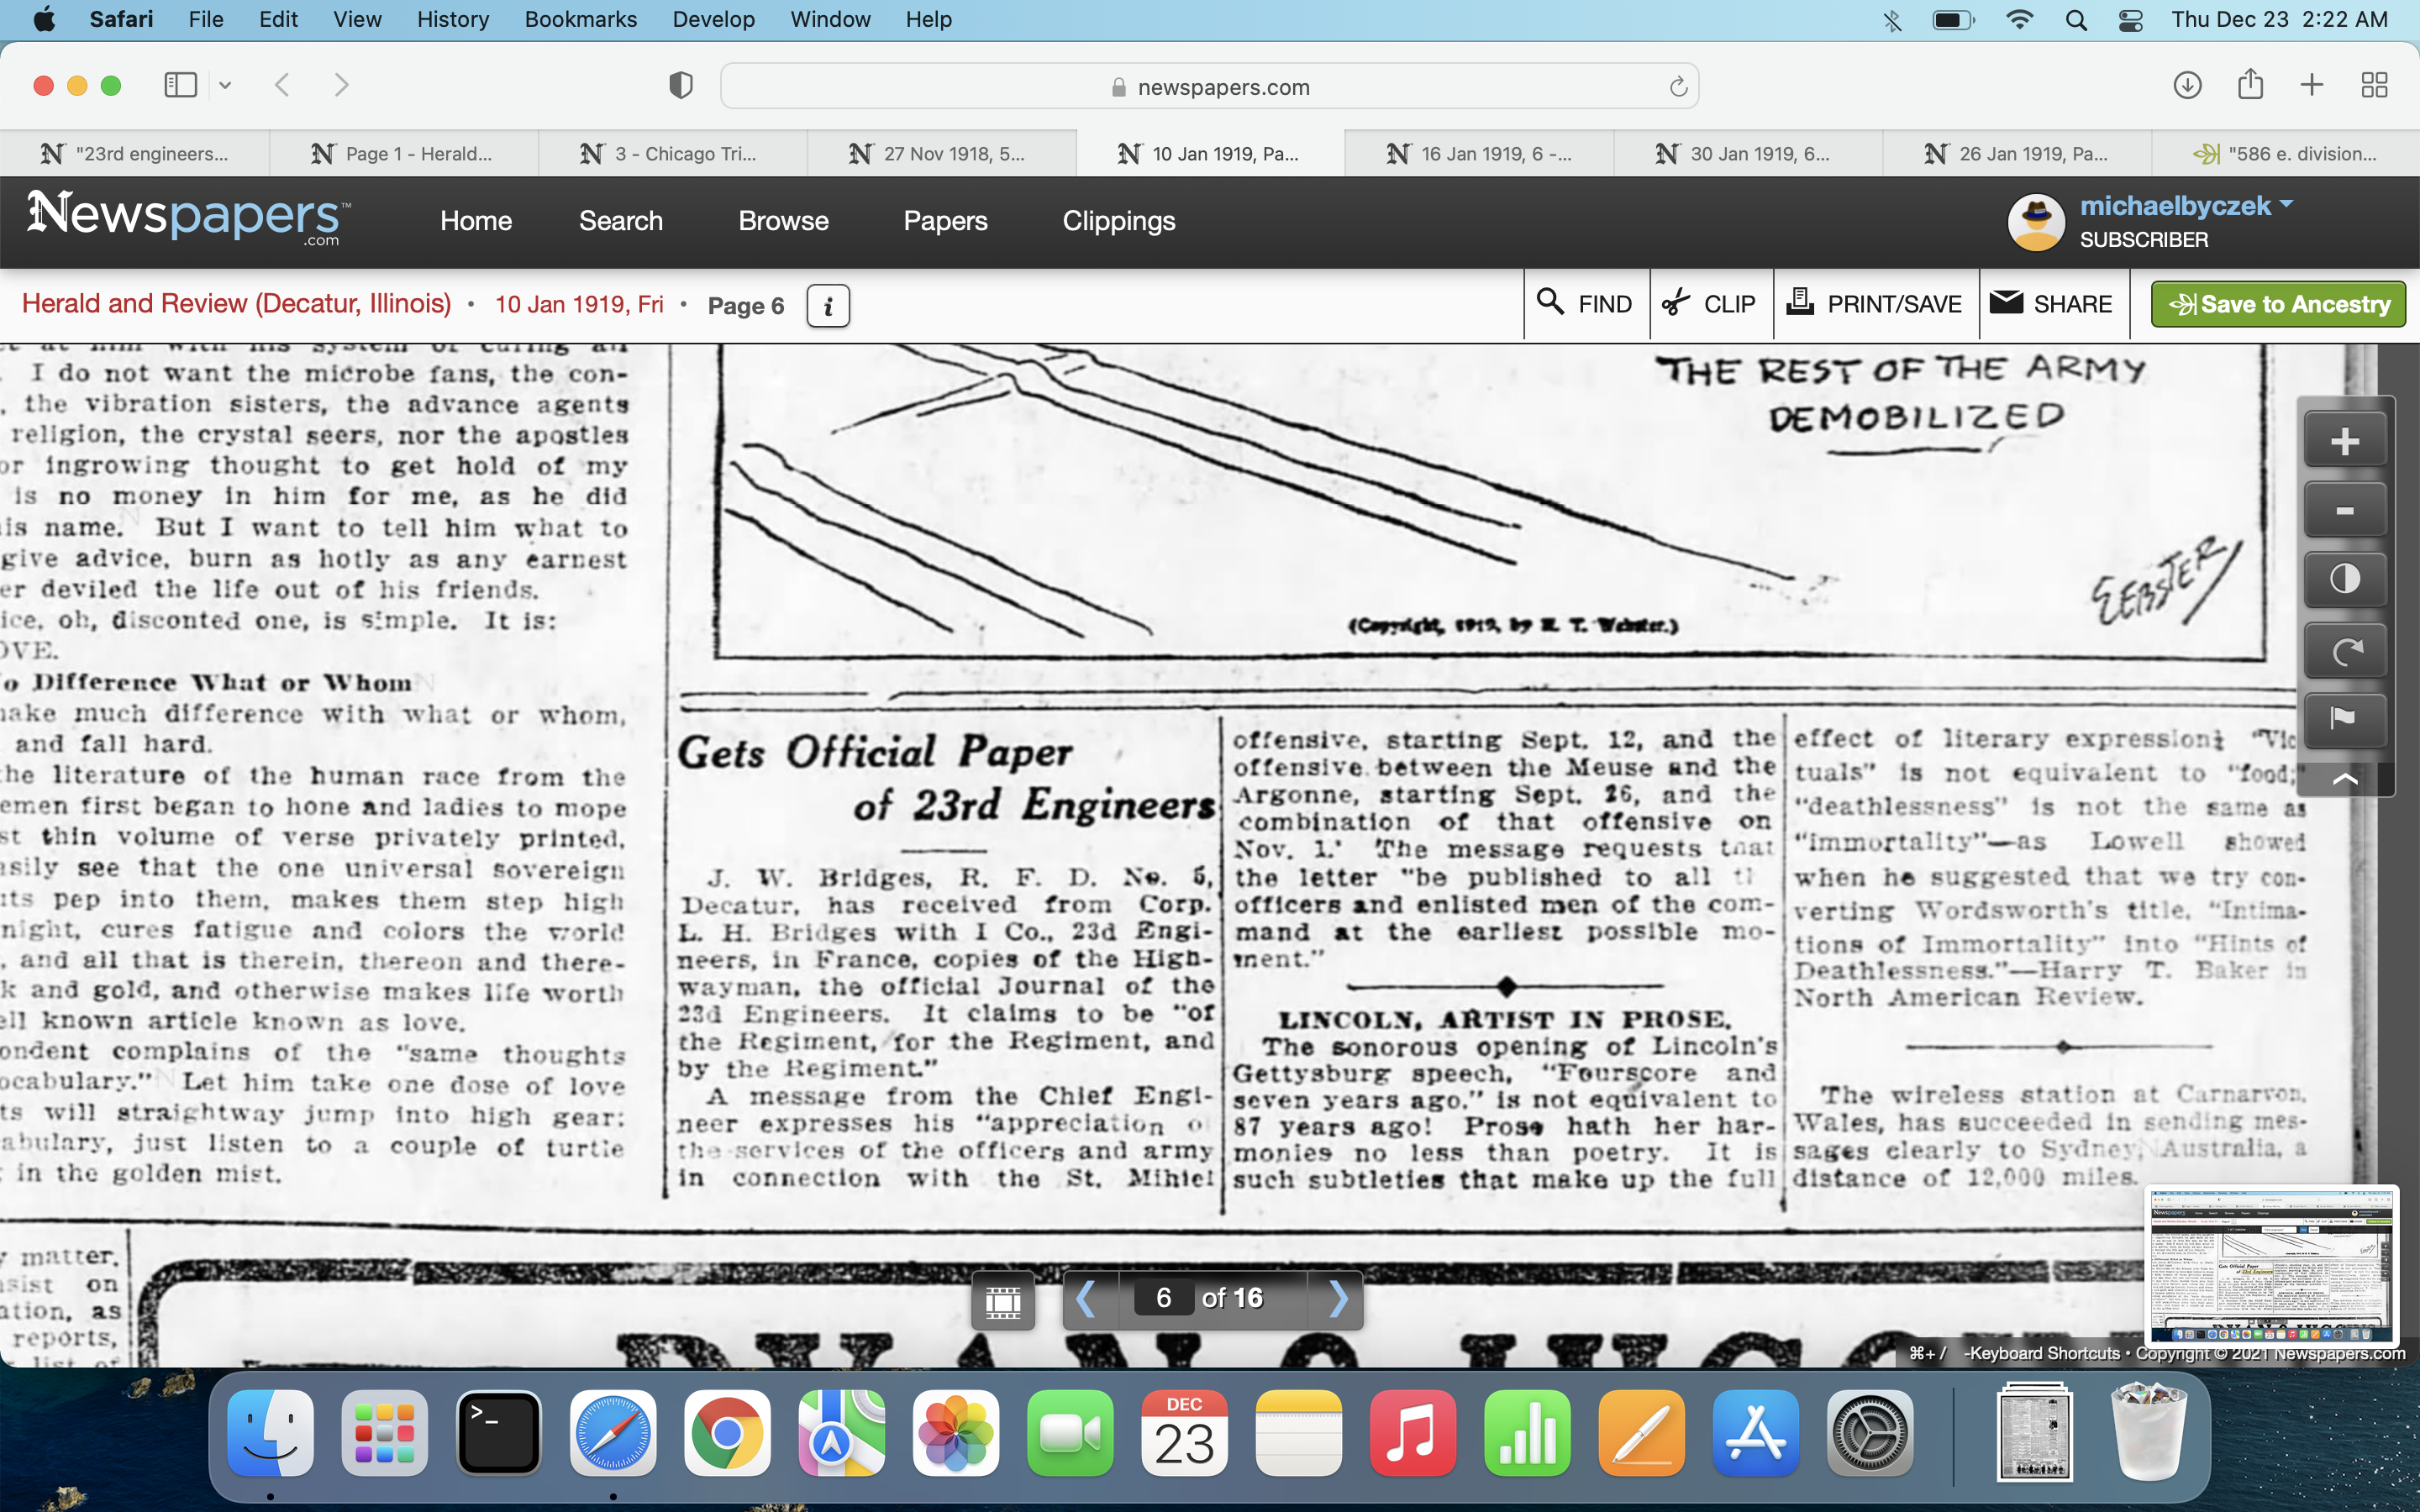2420x1512 pixels.
Task: Click Save to Ancestry button
Action: point(2278,304)
